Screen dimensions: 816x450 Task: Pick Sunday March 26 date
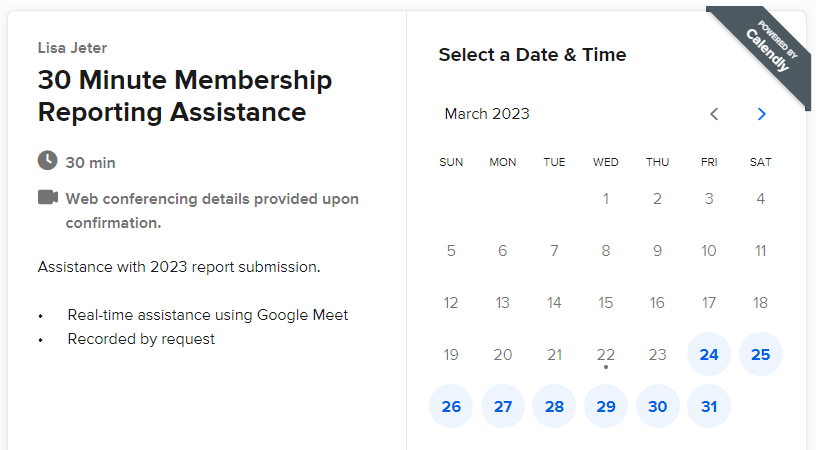(x=451, y=406)
